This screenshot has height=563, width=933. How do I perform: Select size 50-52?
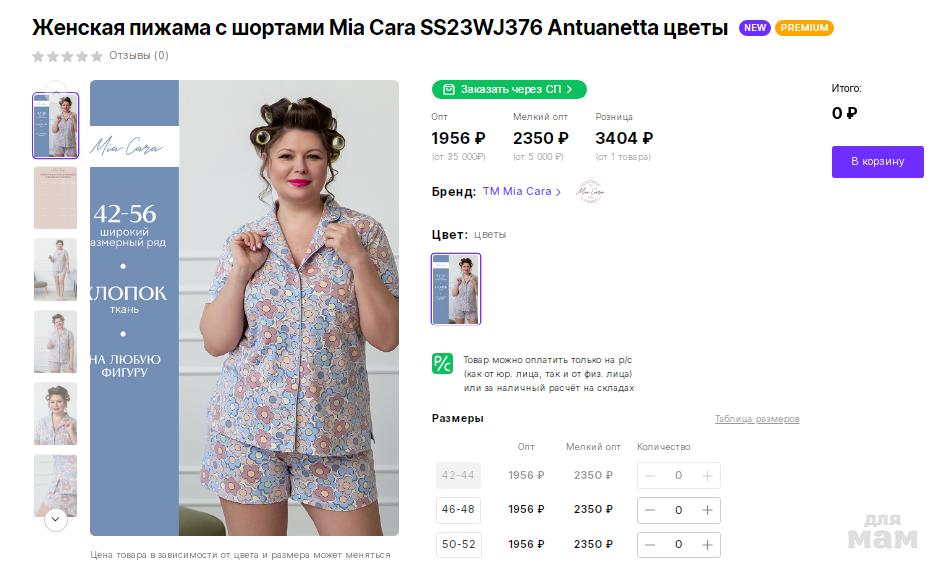coord(458,545)
